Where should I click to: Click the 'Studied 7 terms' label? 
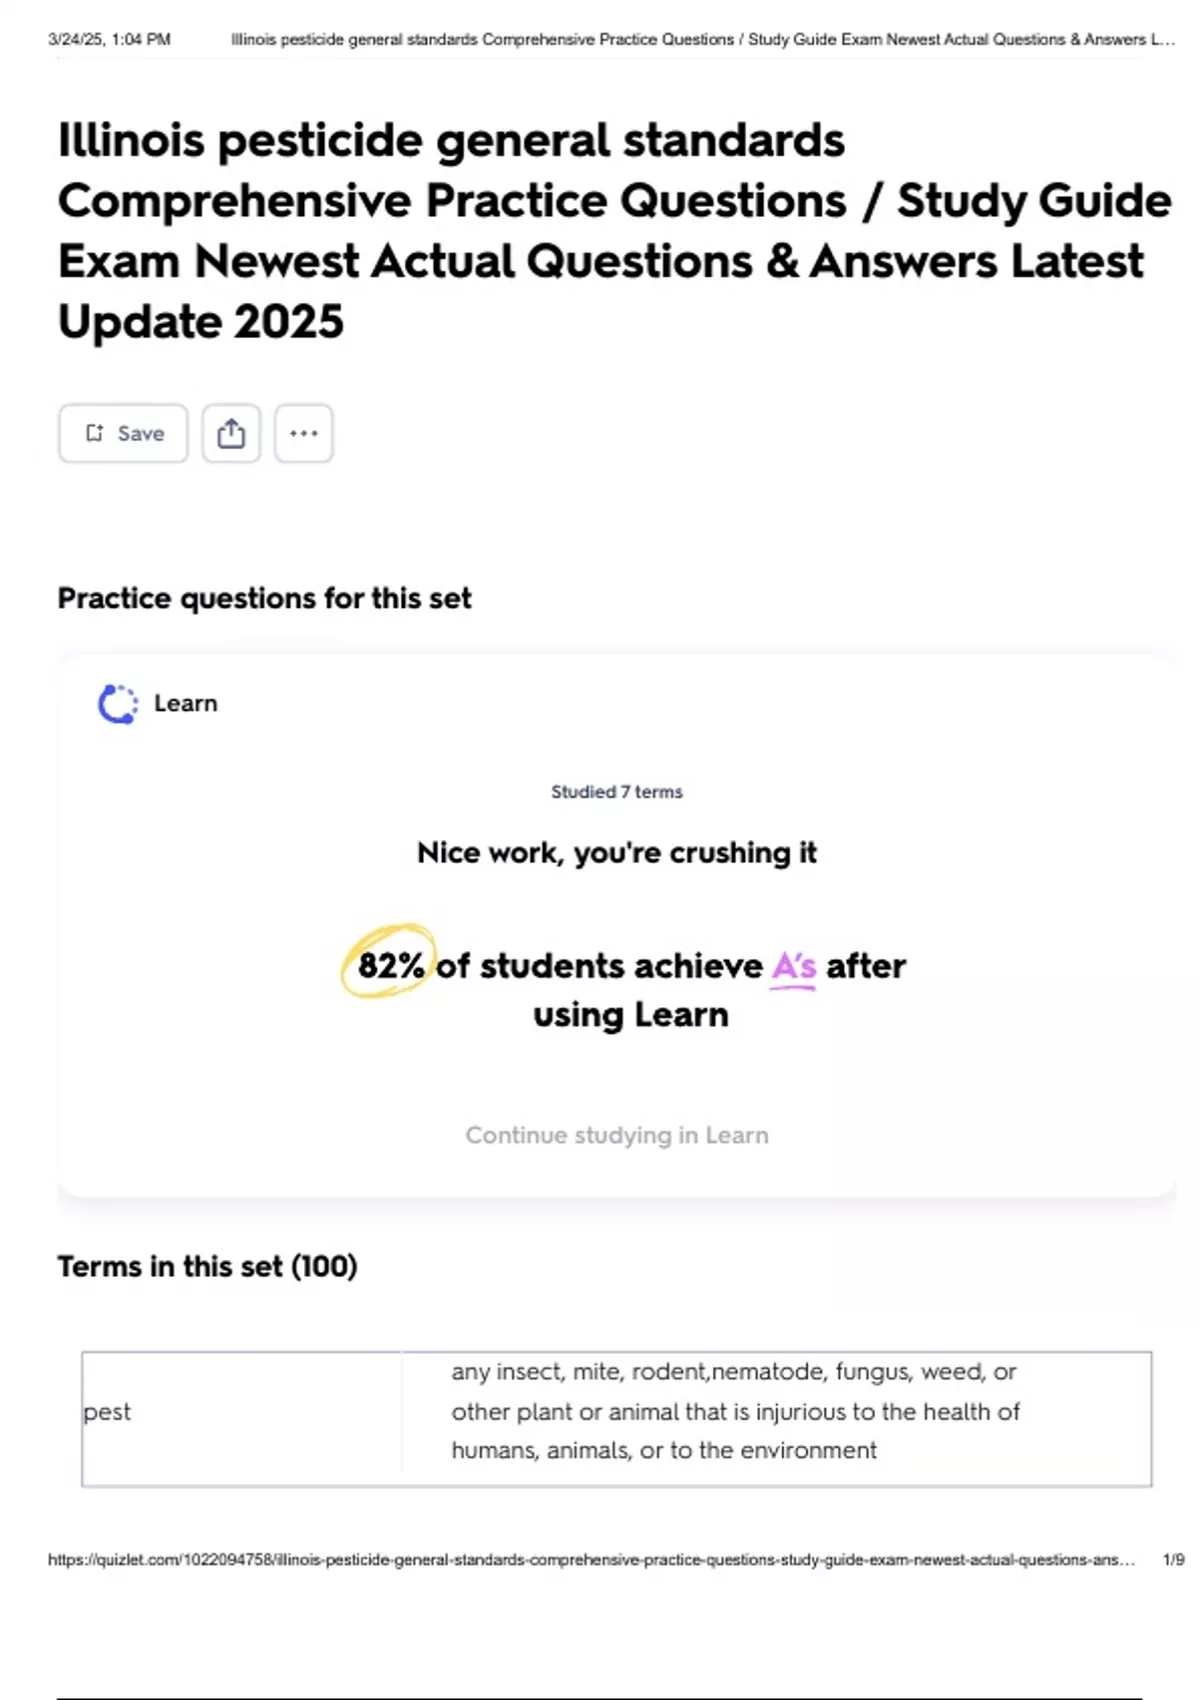[x=616, y=792]
